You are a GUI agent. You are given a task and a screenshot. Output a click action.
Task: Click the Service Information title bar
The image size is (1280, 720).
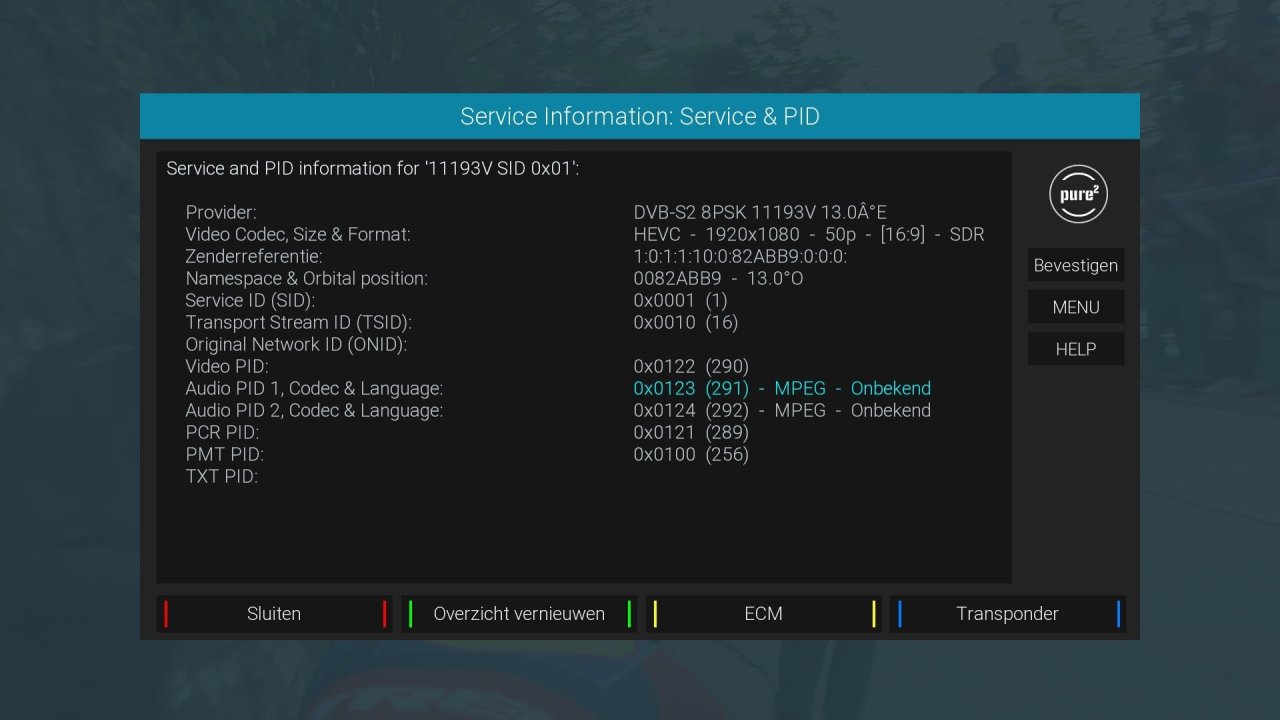coord(639,116)
